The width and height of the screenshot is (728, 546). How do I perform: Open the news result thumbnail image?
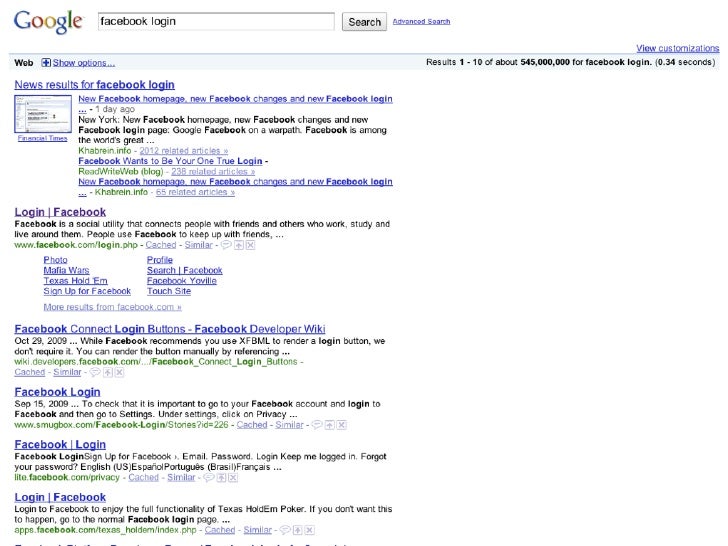43,114
